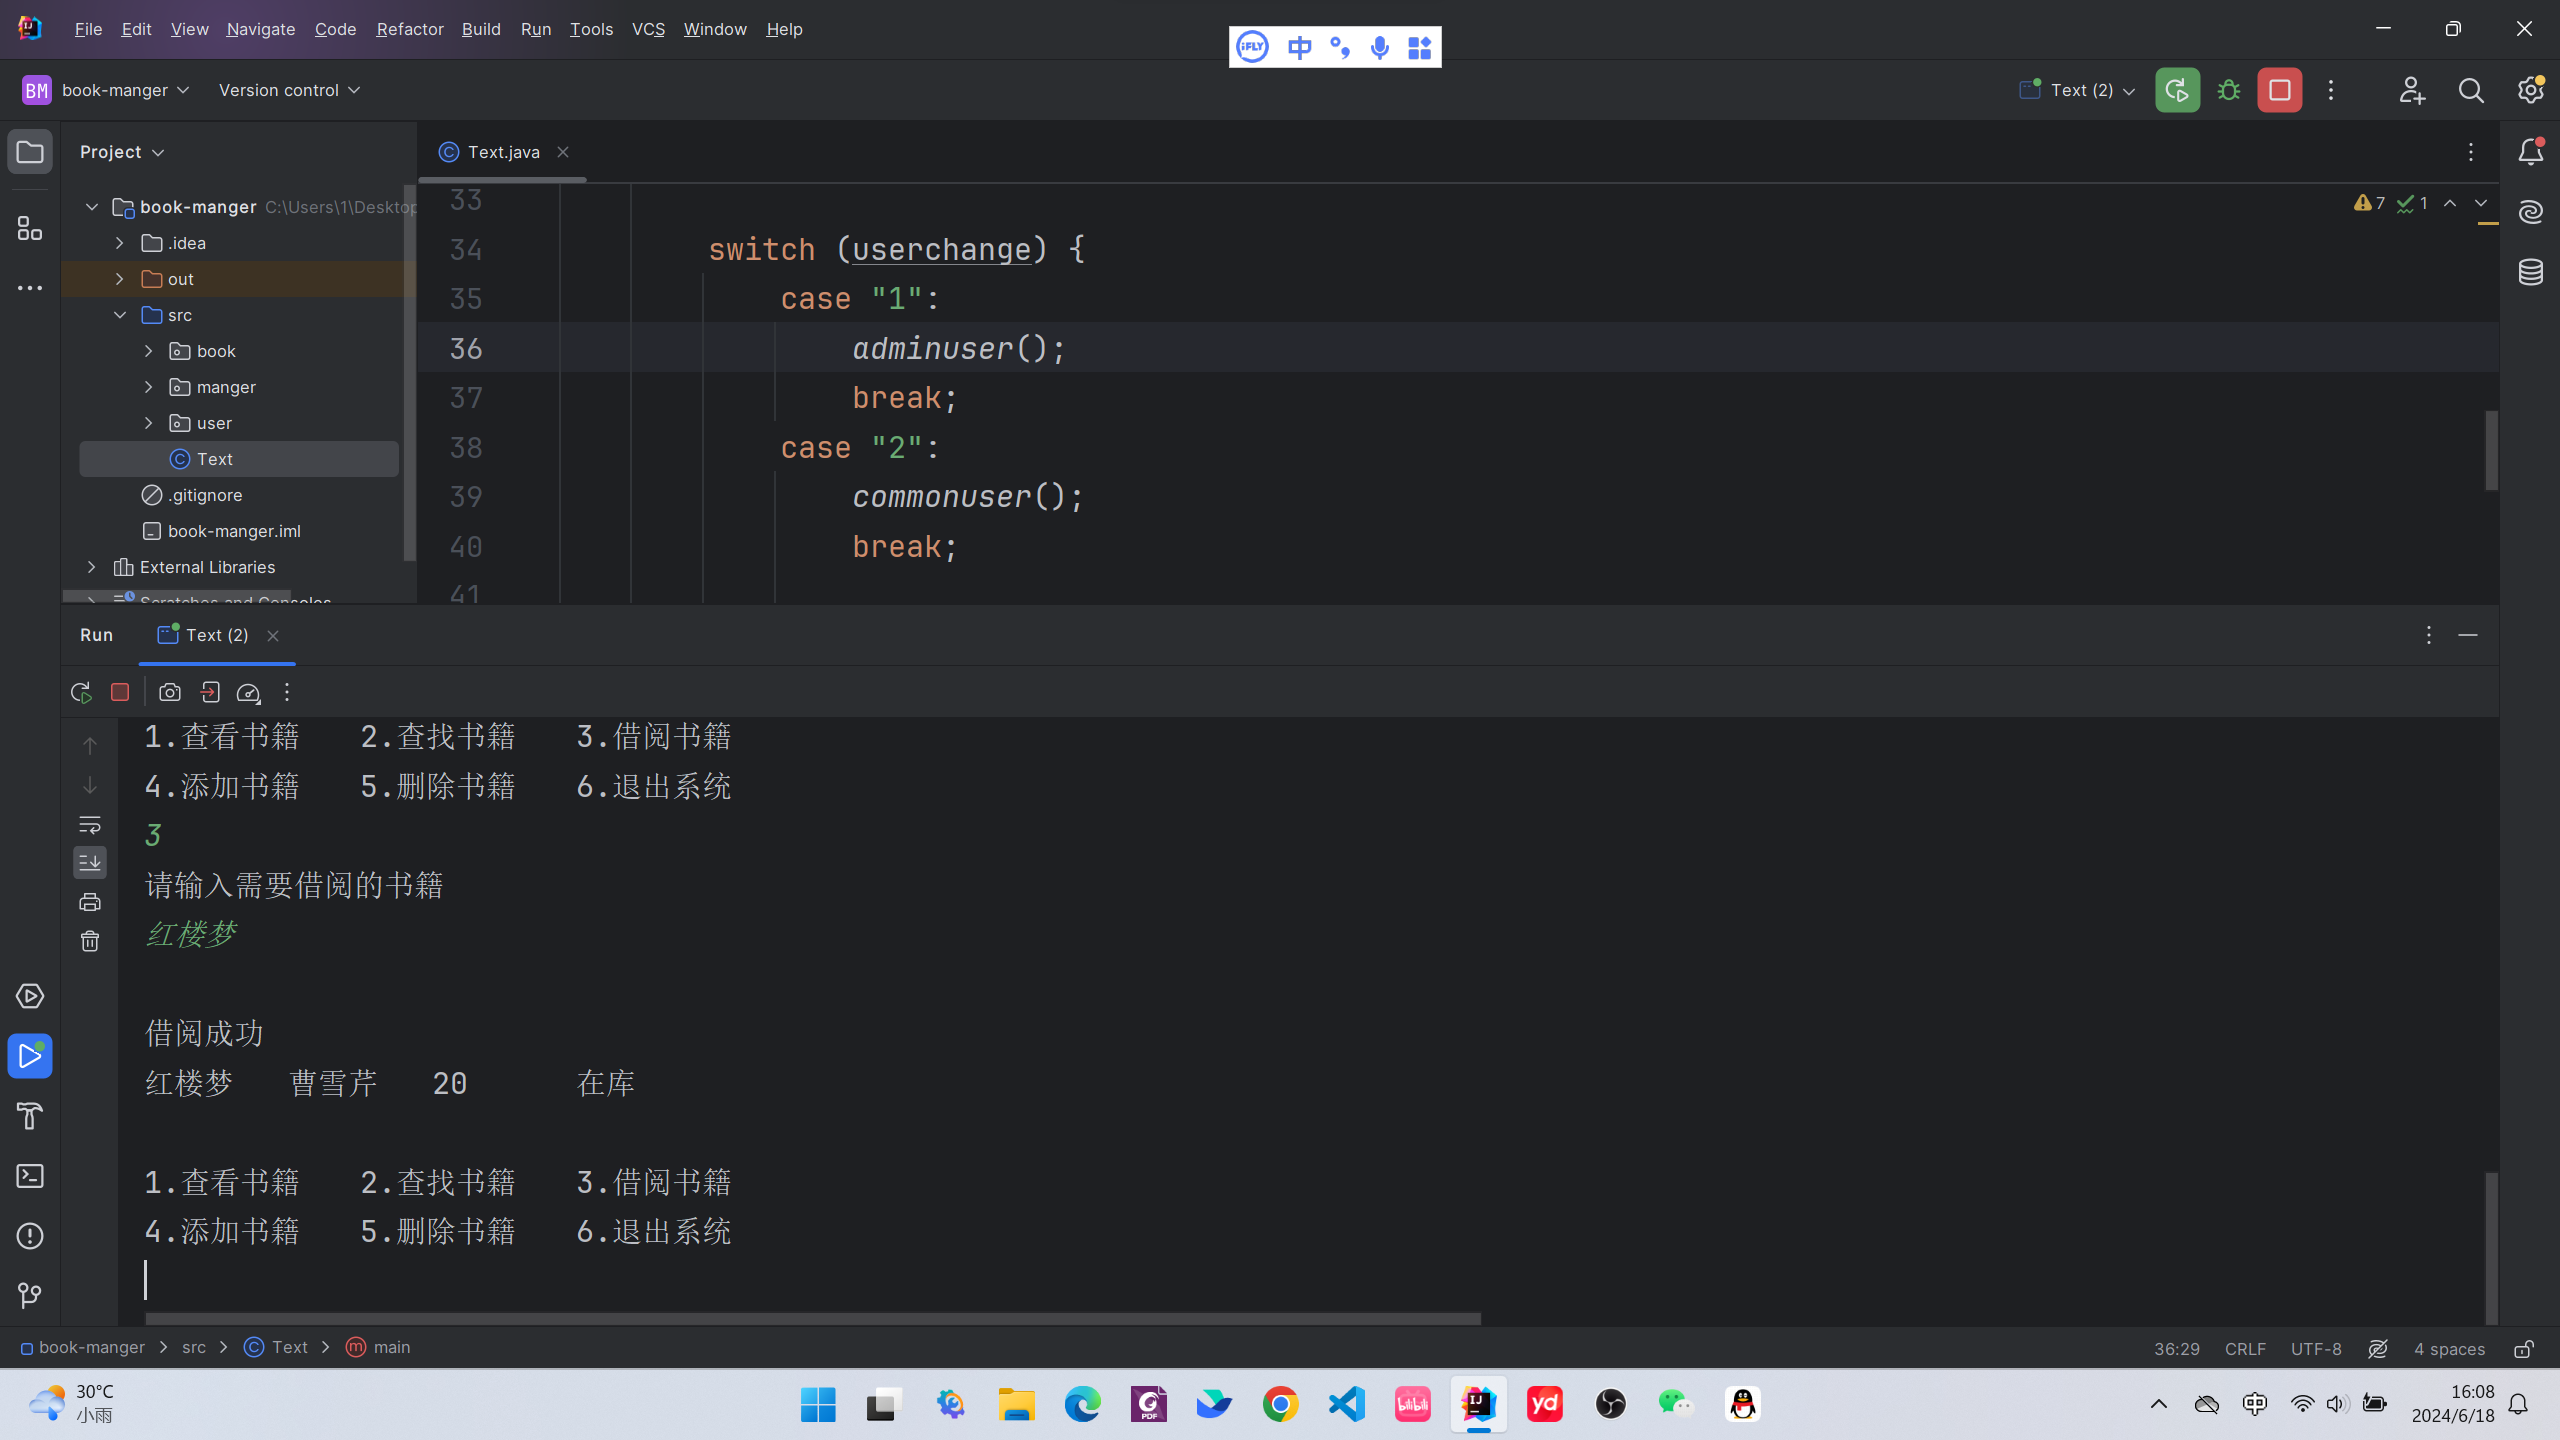Toggle iFLY Chinese input mode
This screenshot has width=2560, height=1440.
click(1299, 47)
